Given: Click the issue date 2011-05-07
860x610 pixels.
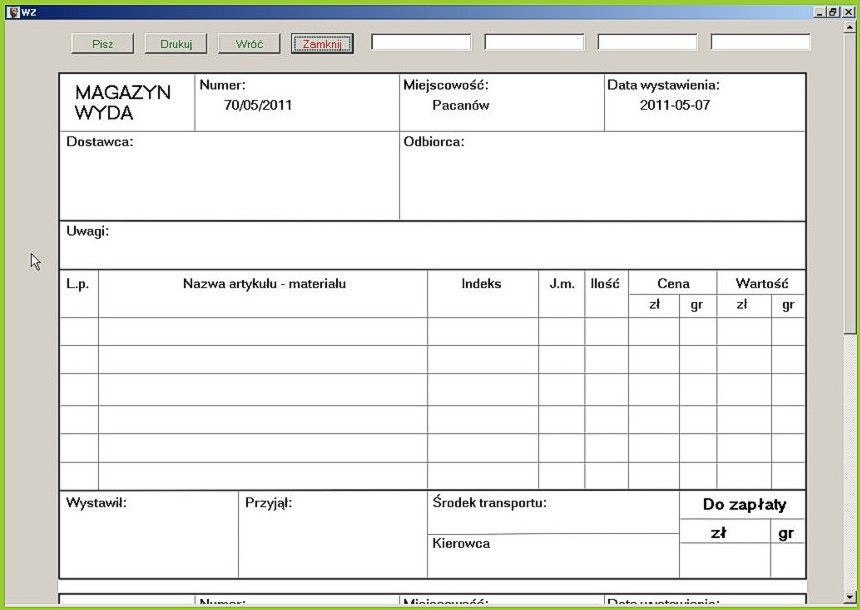Looking at the screenshot, I should click(x=675, y=105).
